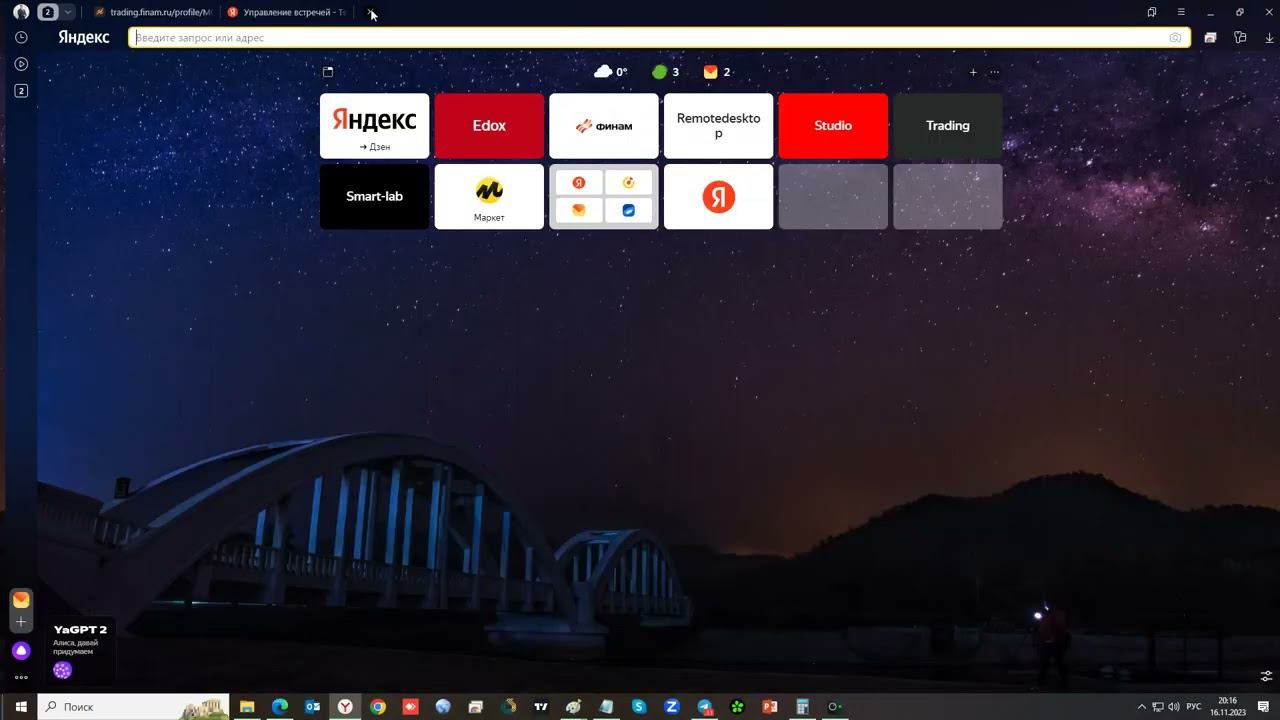The width and height of the screenshot is (1280, 720).
Task: Open the Windows Start menu
Action: pos(20,707)
